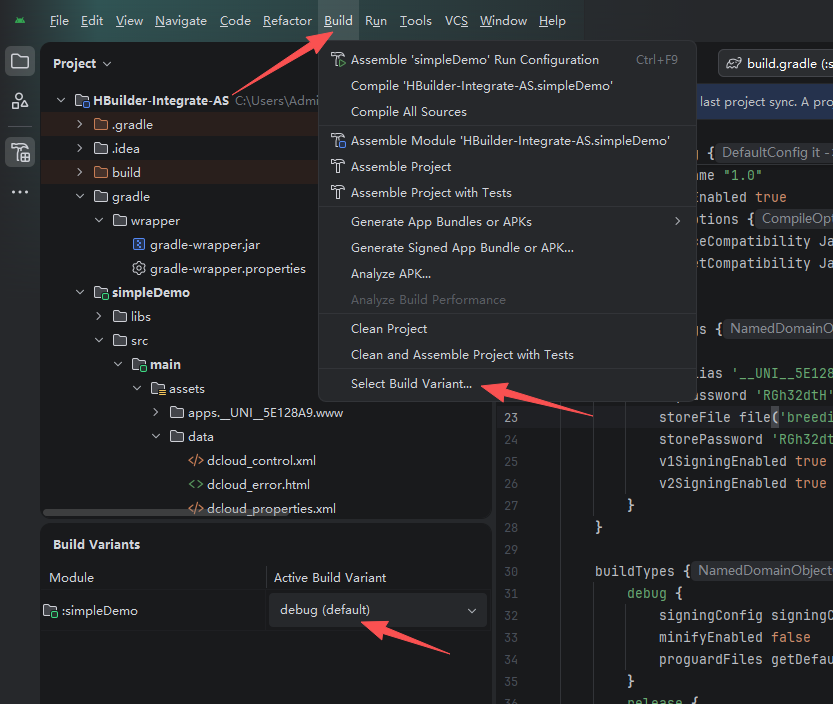The width and height of the screenshot is (833, 704).
Task: Expand the libs folder
Action: click(99, 316)
